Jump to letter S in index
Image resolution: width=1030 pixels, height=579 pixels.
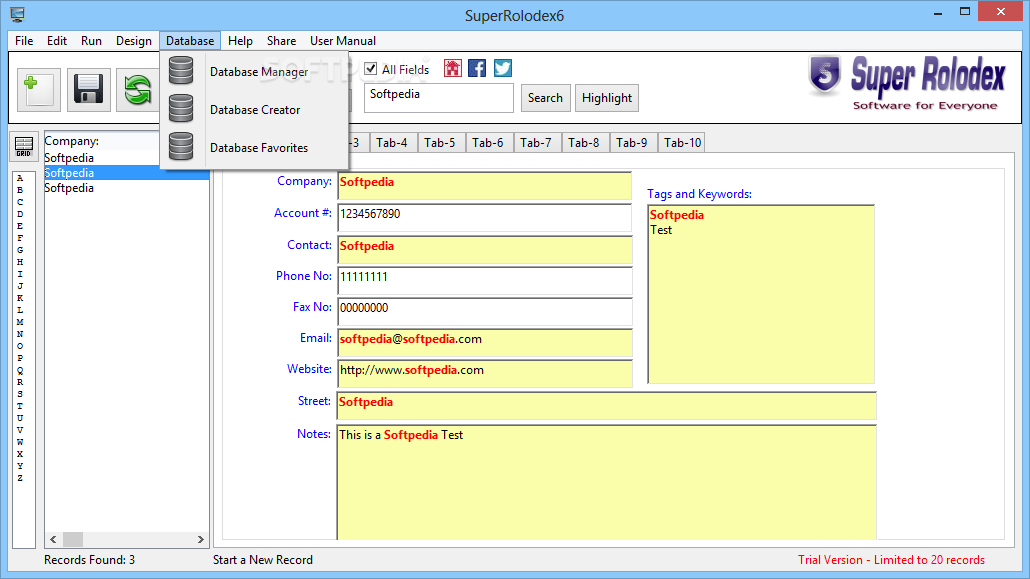tap(20, 394)
